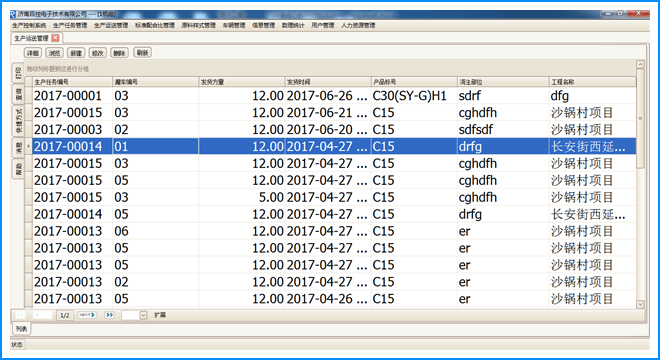This screenshot has height=360, width=660.
Task: Open the 数据统计 menu
Action: (x=293, y=25)
